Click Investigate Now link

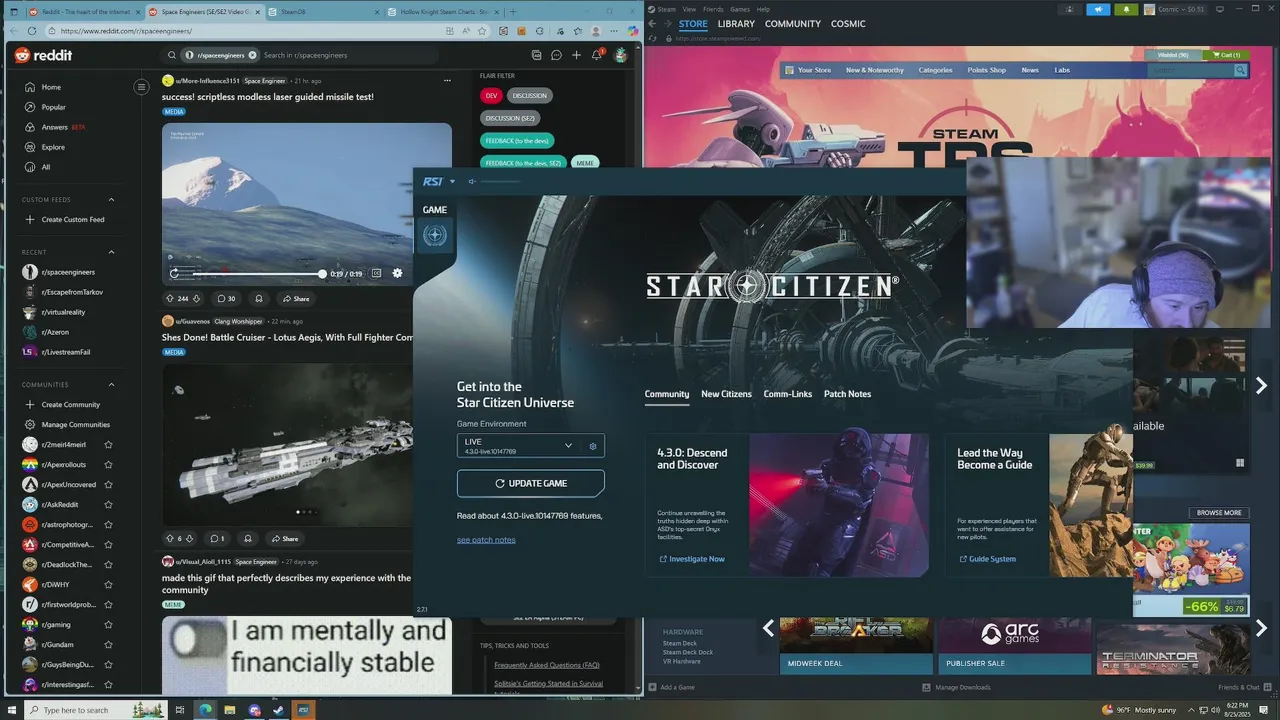(x=692, y=559)
